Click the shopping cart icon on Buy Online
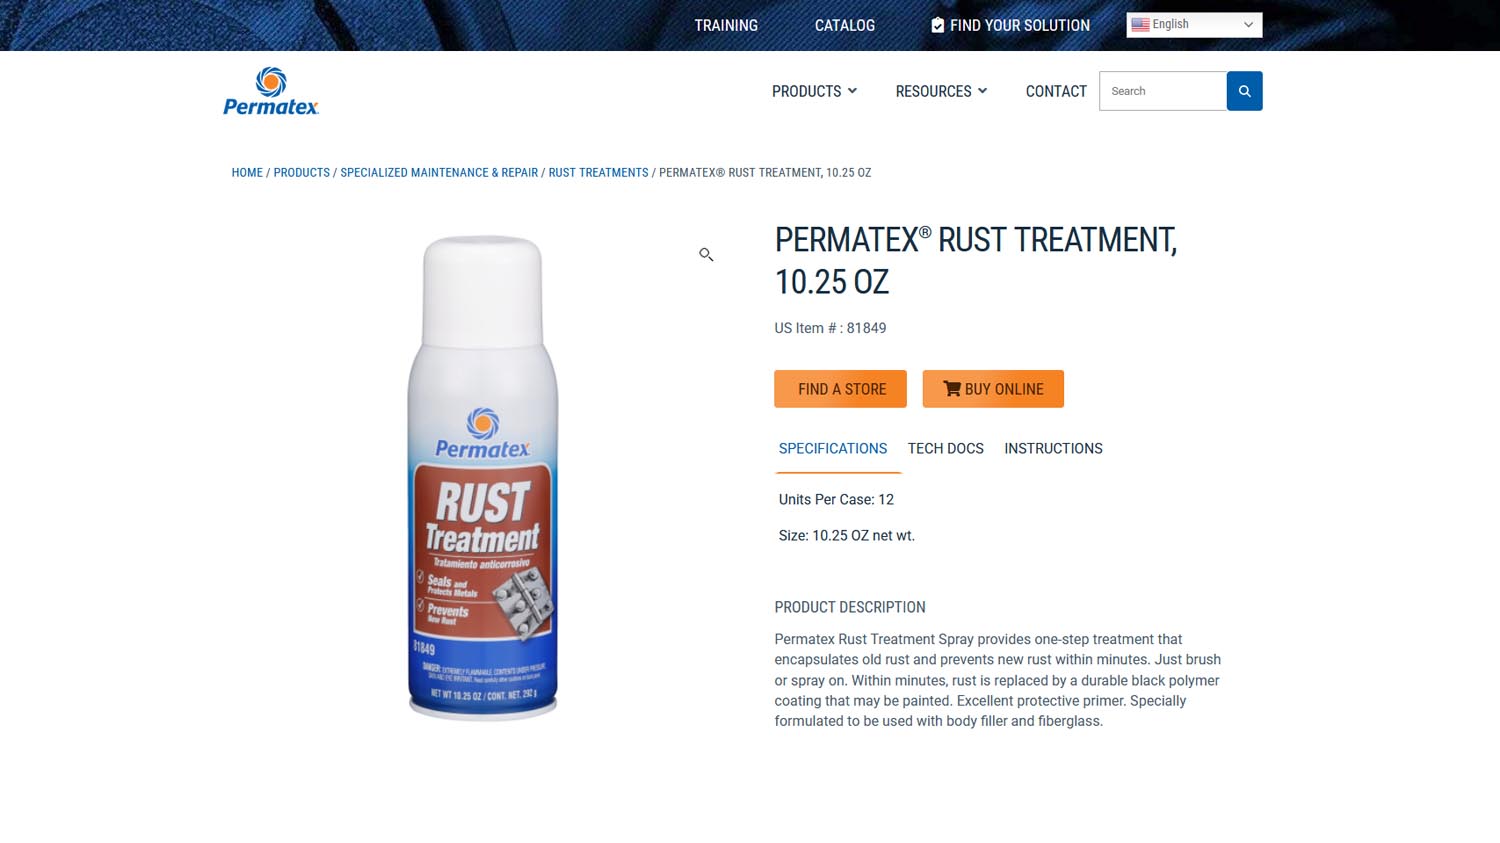1500x843 pixels. [x=952, y=389]
